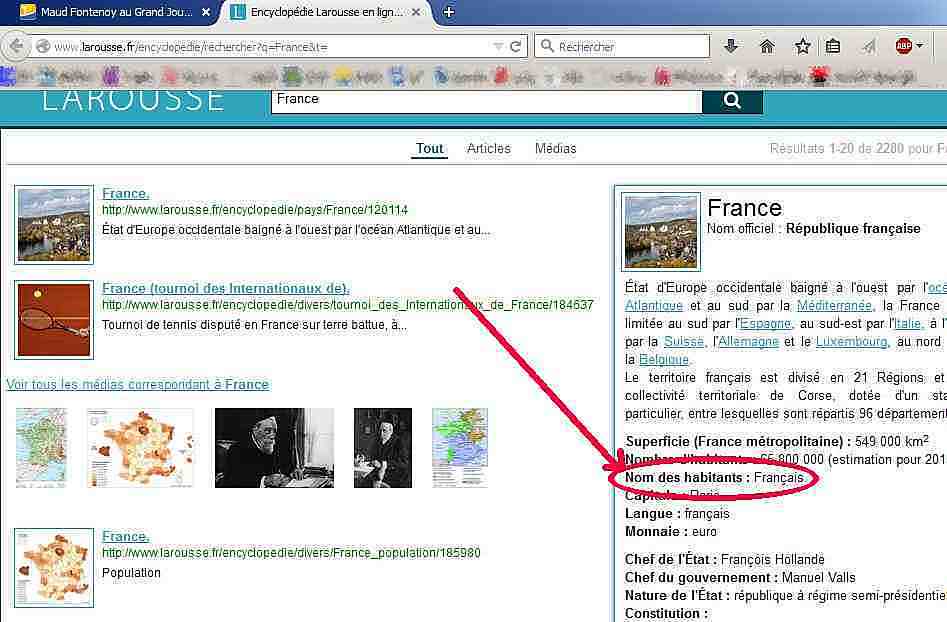Click the 'Monnaie : euro' line
The width and height of the screenshot is (947, 622).
pos(670,532)
